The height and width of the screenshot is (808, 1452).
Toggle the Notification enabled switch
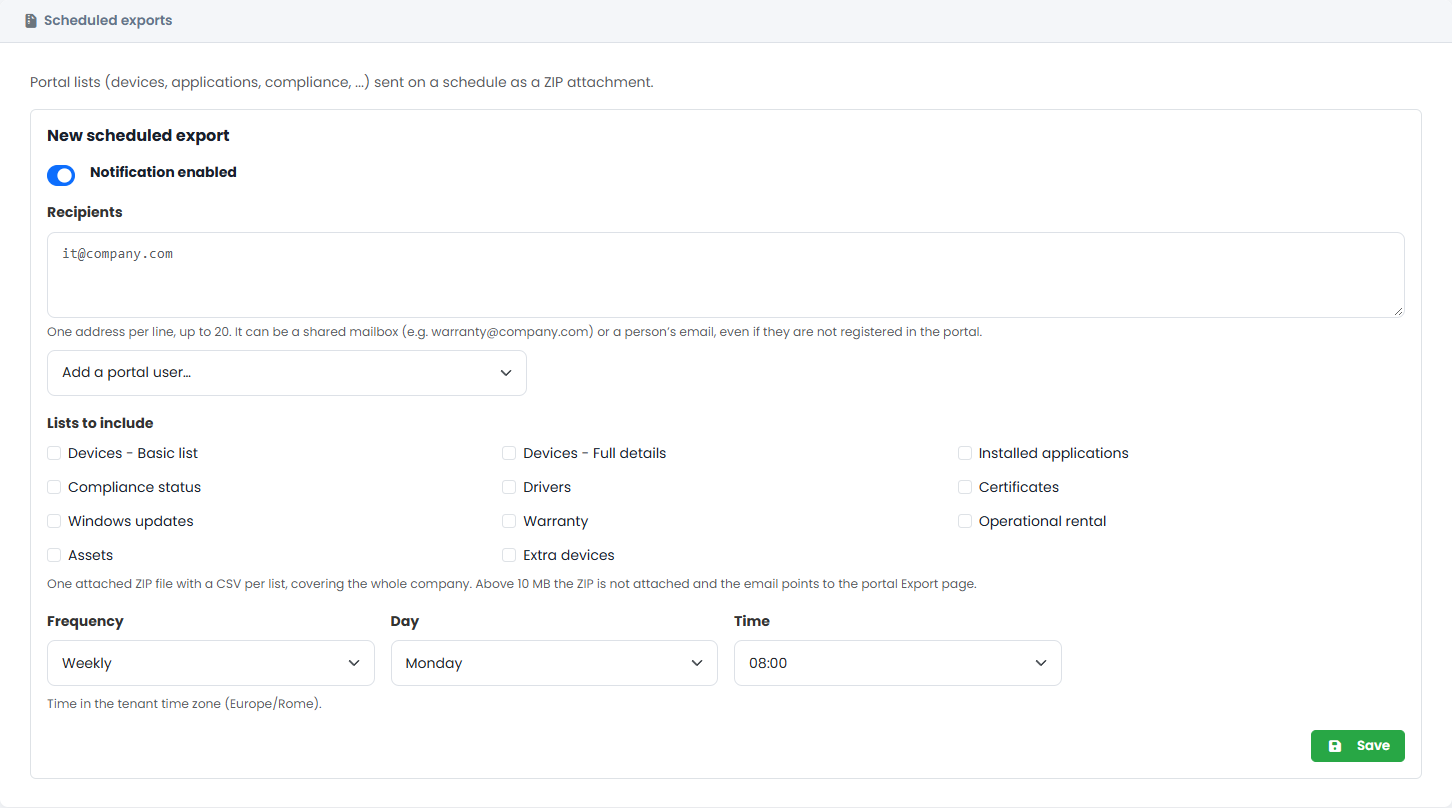61,175
